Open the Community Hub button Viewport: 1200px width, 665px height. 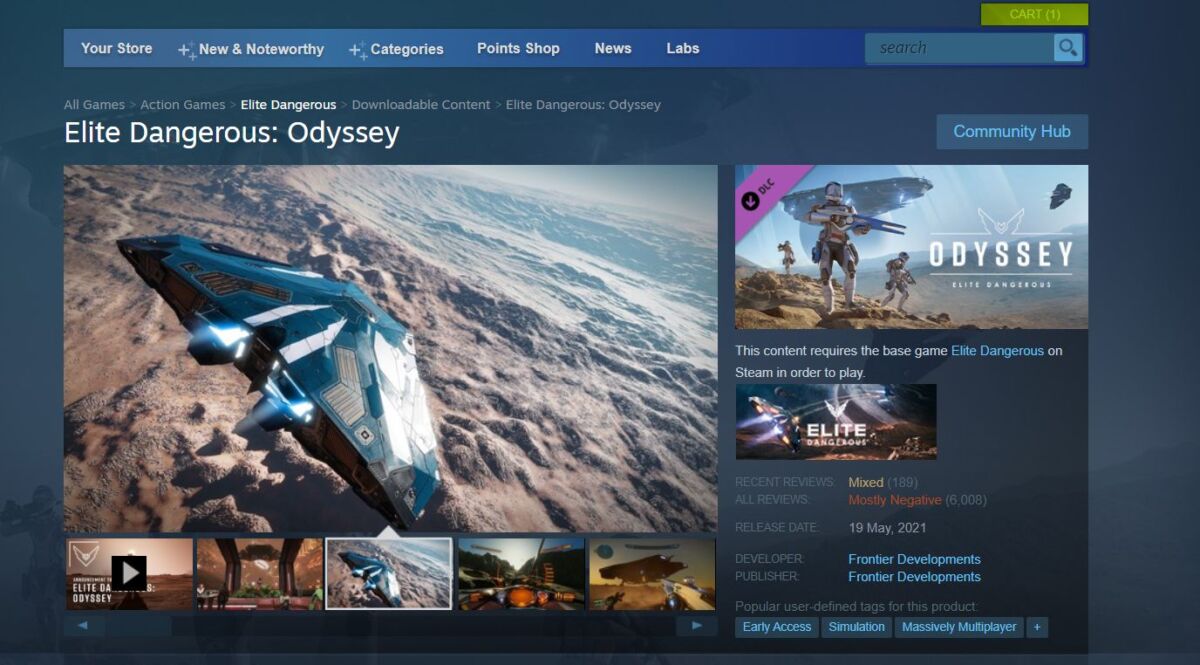(1012, 131)
